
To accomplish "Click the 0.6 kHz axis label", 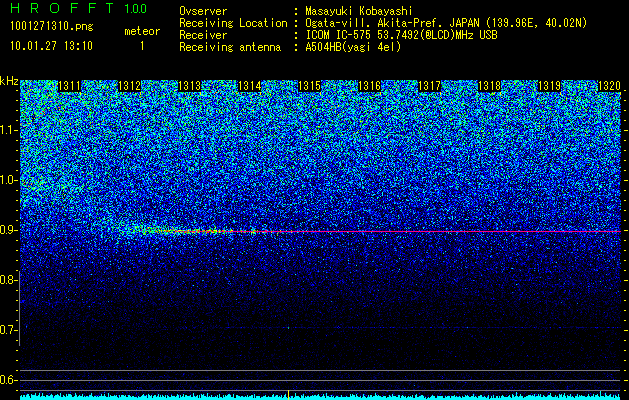I will pyautogui.click(x=8, y=380).
